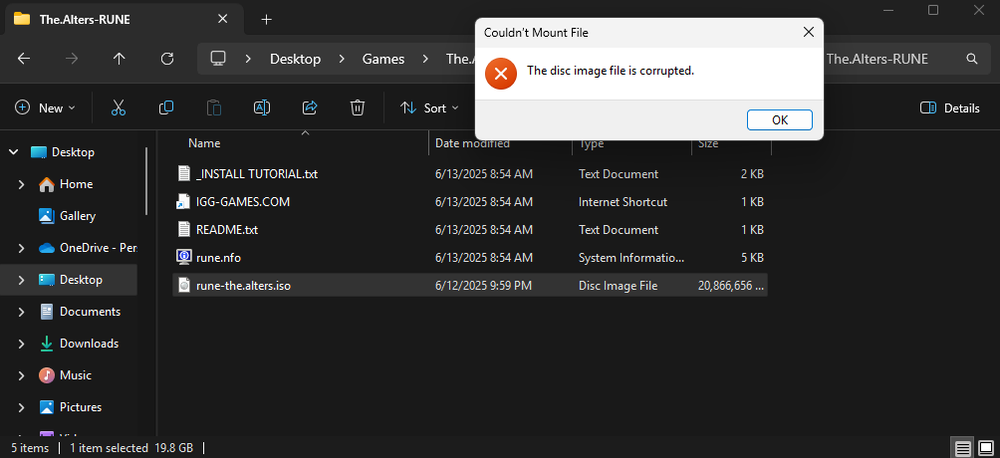Close the Couldn't Mount File dialog

coord(808,33)
